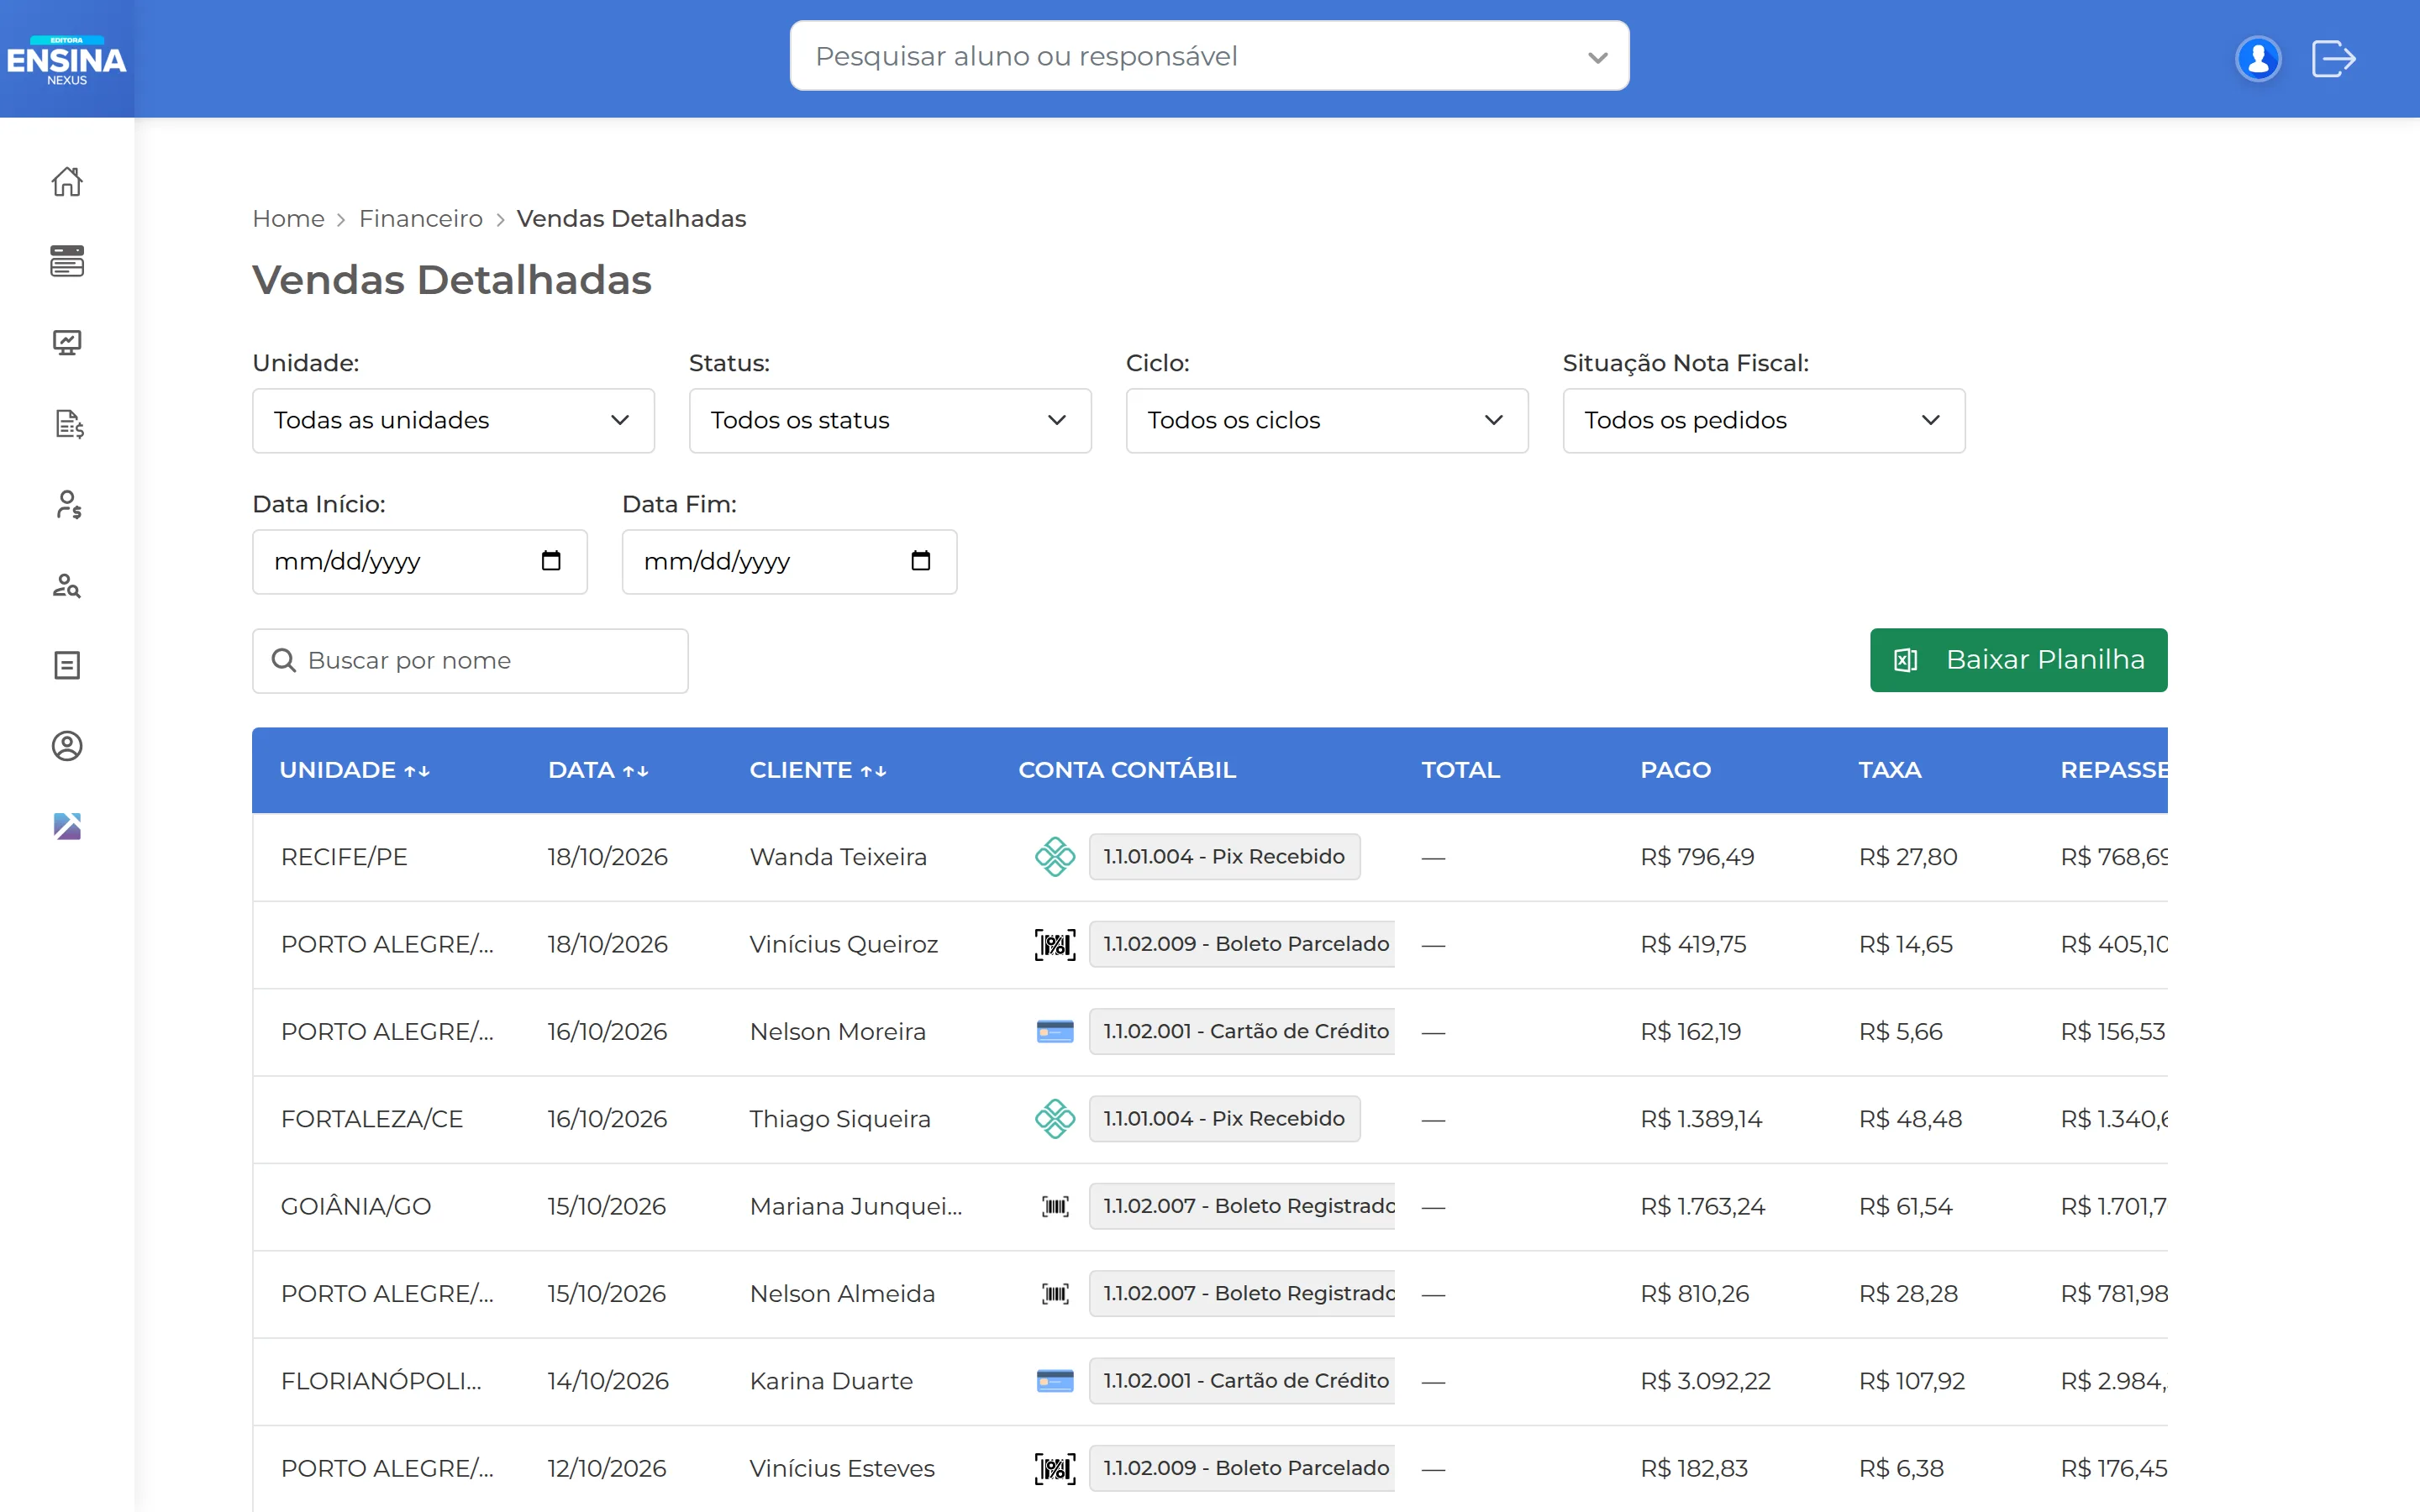Click the FORTALEZA/CE unit cell
Image resolution: width=2420 pixels, height=1512 pixels.
pos(372,1119)
